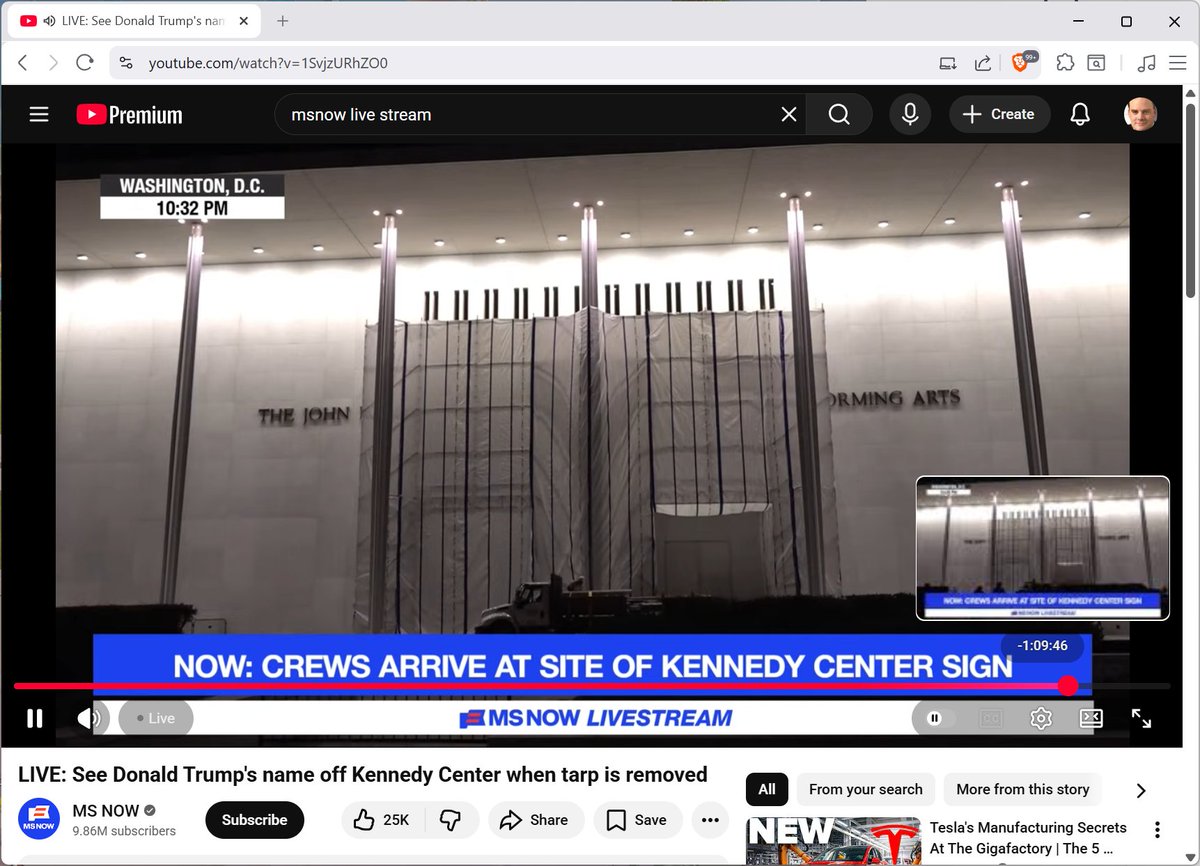The height and width of the screenshot is (866, 1200).
Task: Open more actions ellipsis under video
Action: tap(710, 820)
